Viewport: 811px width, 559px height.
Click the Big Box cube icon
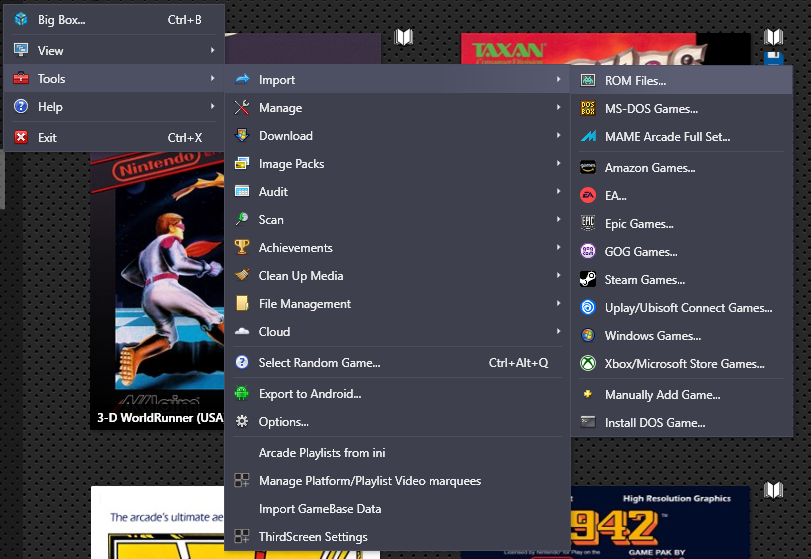pos(21,19)
